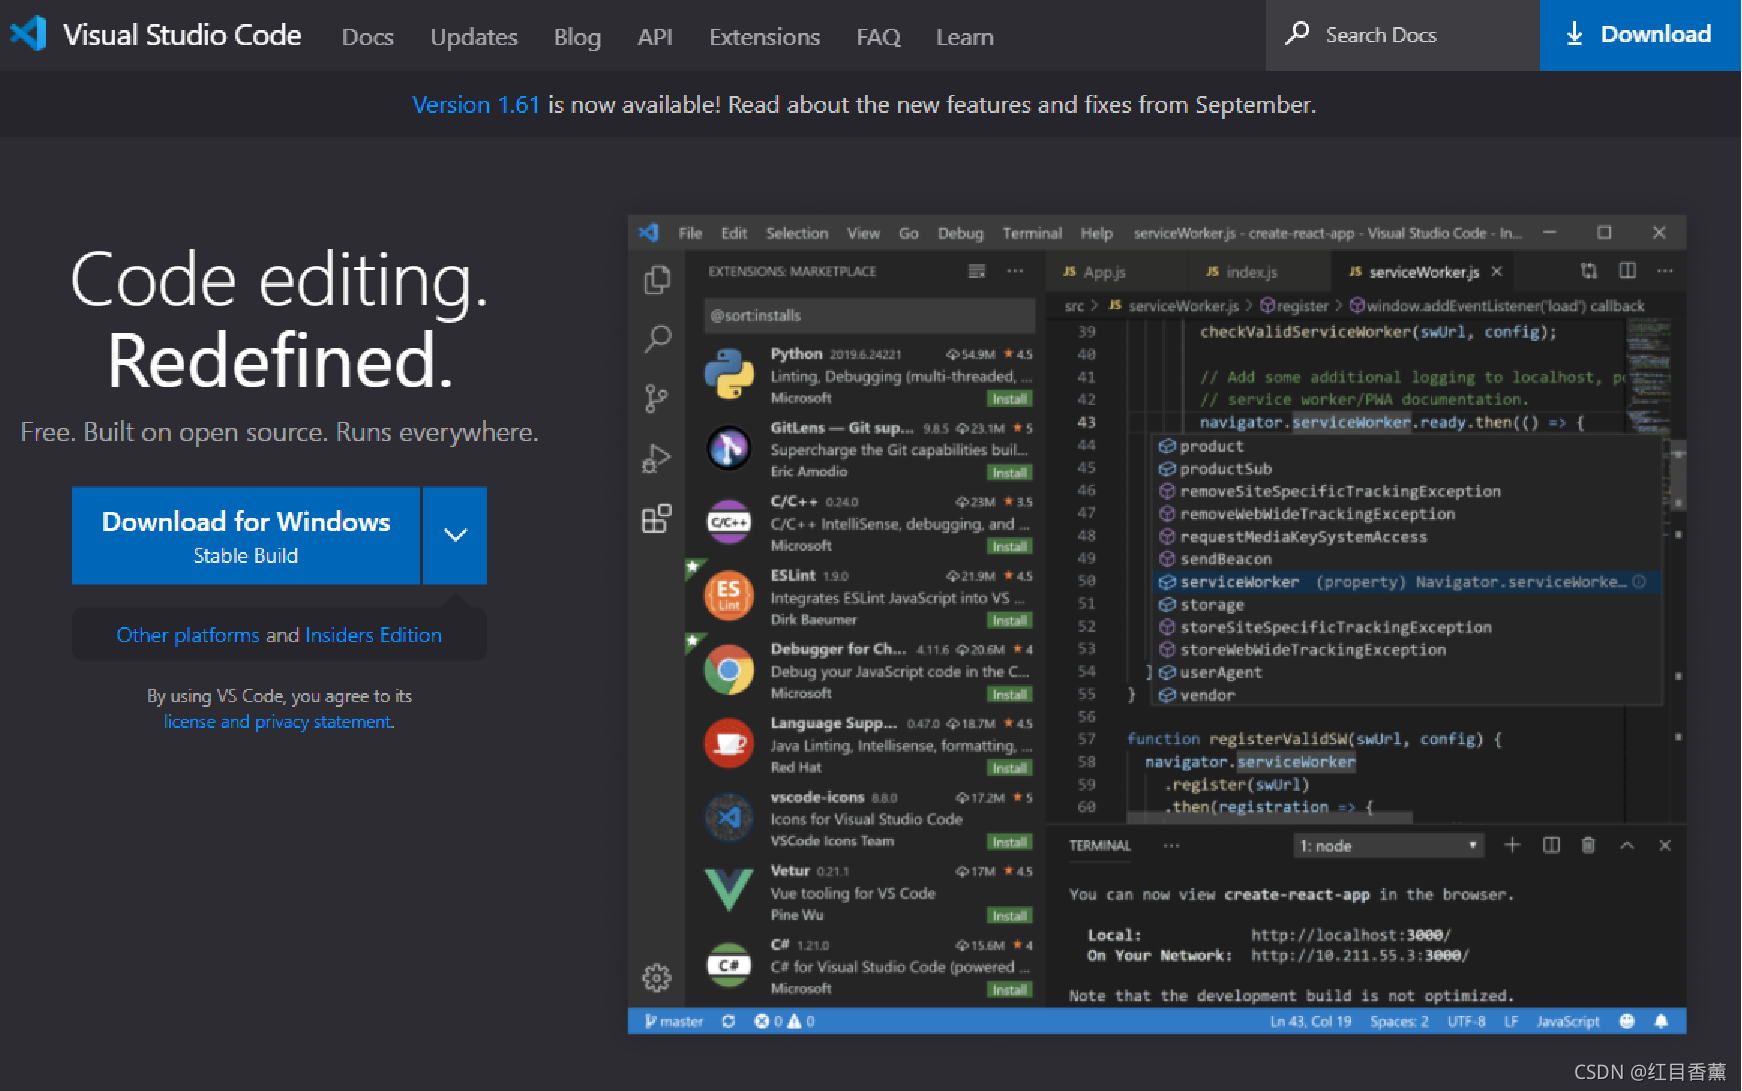This screenshot has width=1742, height=1091.
Task: Click the errors and warnings status entry
Action: (x=785, y=1021)
